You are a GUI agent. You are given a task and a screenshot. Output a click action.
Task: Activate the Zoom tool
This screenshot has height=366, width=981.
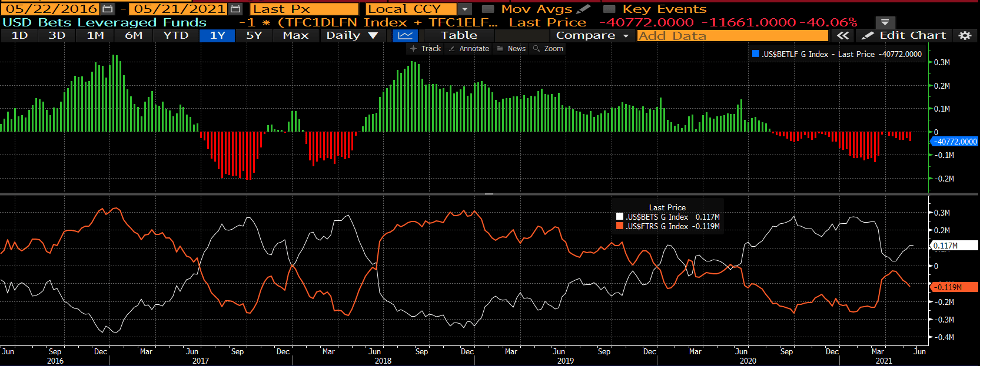pyautogui.click(x=548, y=49)
